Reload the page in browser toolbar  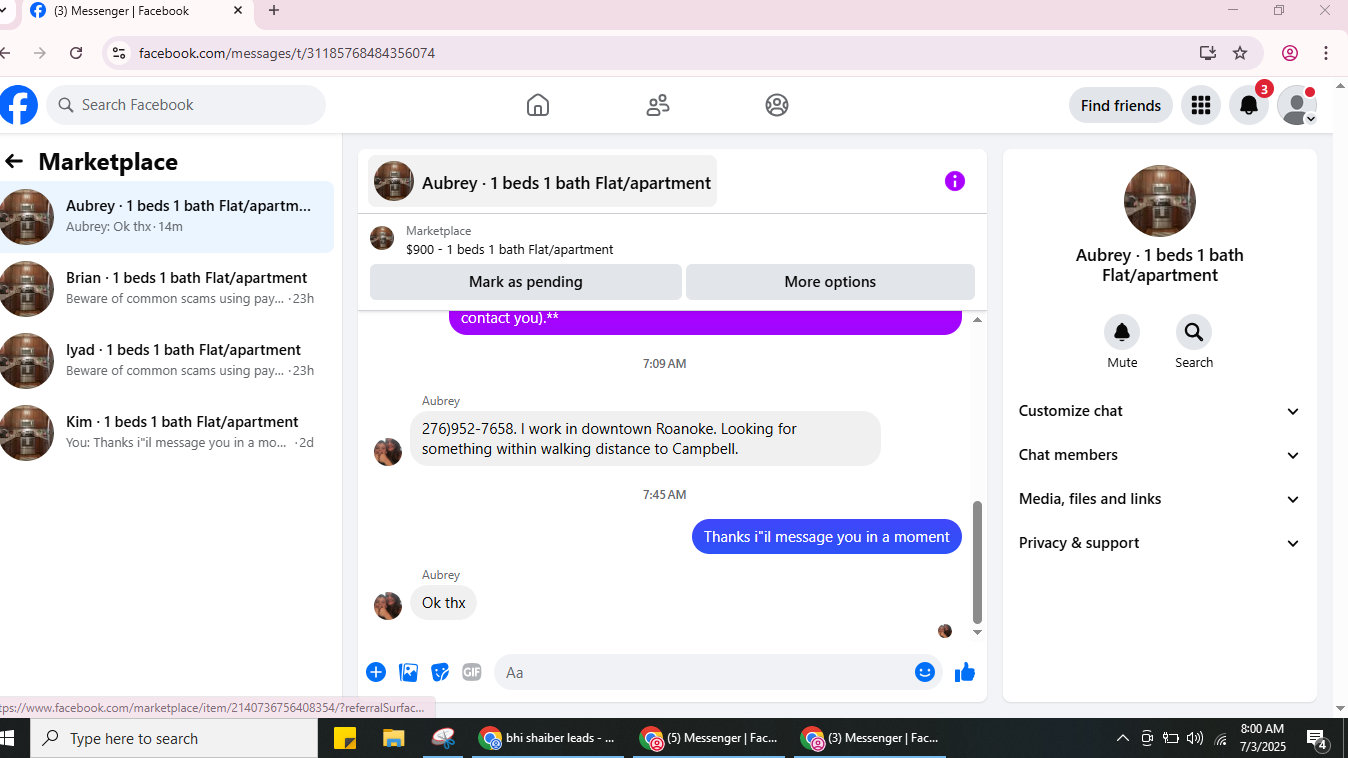[x=76, y=53]
